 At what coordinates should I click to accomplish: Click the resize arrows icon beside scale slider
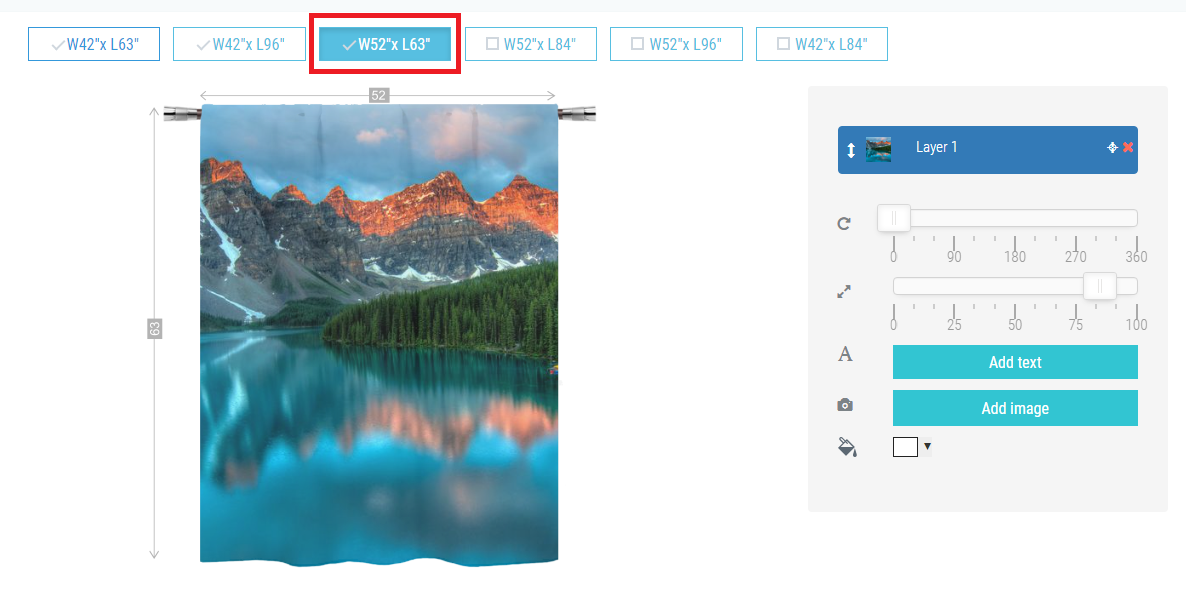844,291
